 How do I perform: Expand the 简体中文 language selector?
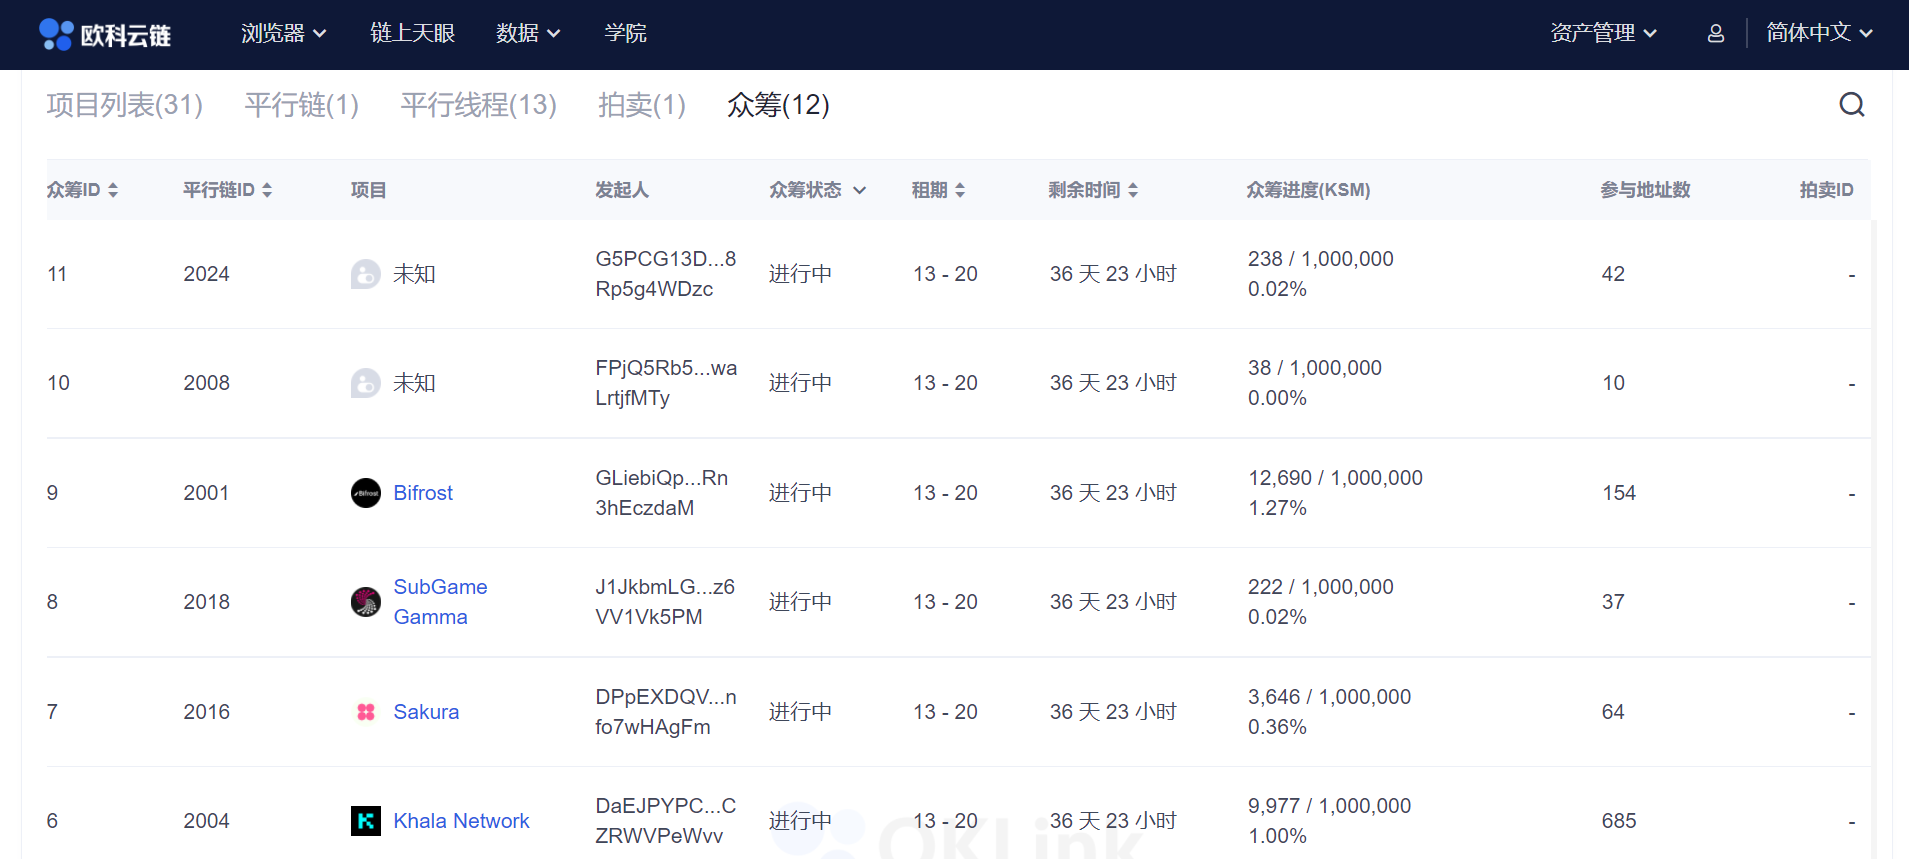1818,33
